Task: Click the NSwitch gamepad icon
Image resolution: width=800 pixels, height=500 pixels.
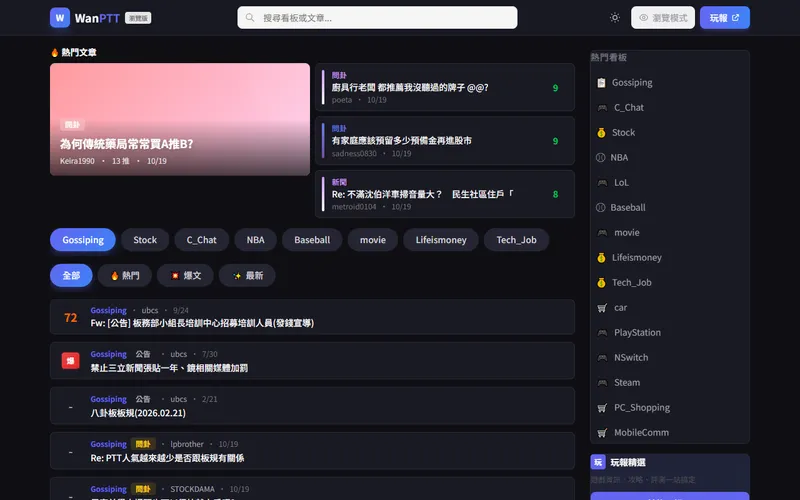Action: [x=603, y=358]
